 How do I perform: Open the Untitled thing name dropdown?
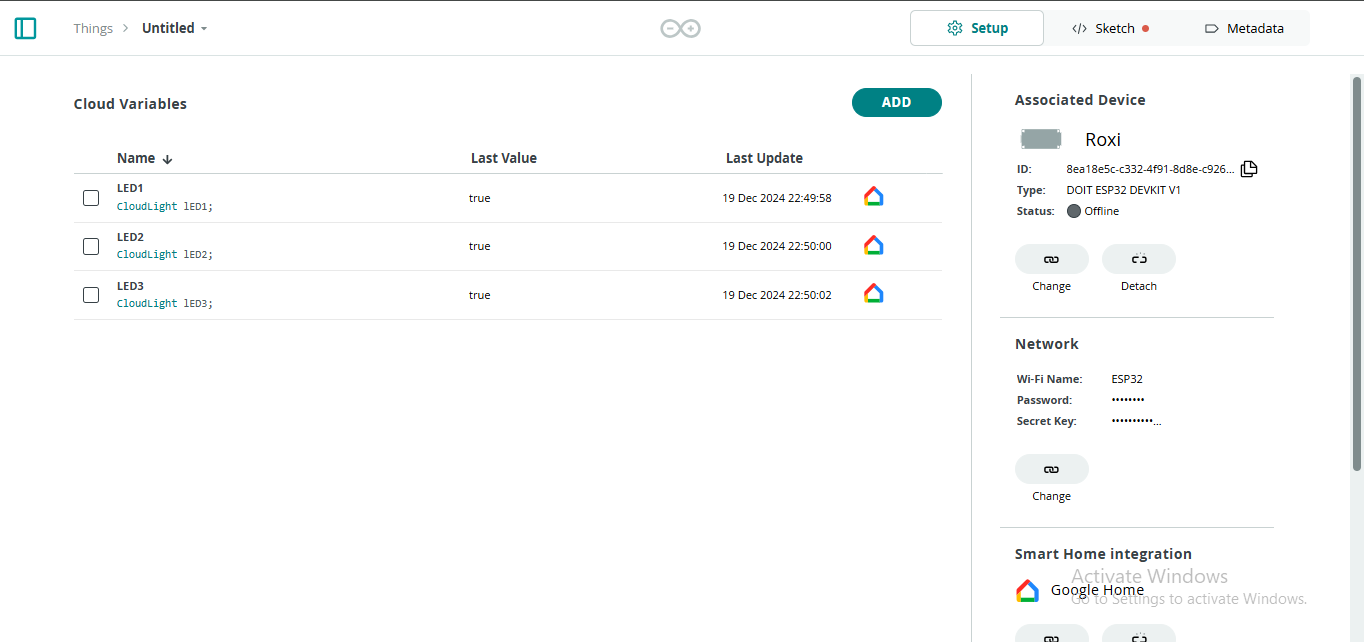[x=204, y=28]
